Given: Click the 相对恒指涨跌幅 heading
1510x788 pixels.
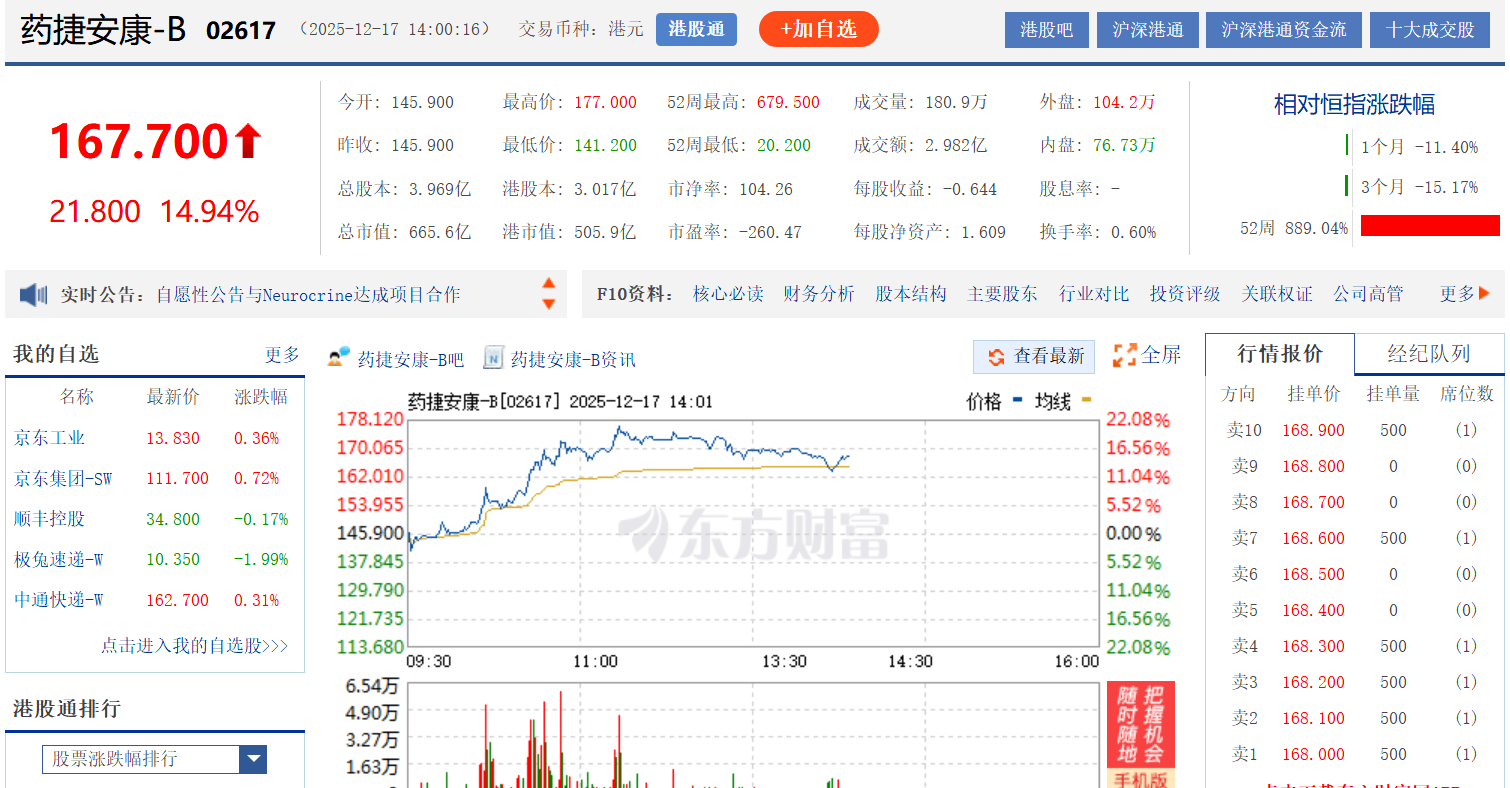Looking at the screenshot, I should [1354, 104].
